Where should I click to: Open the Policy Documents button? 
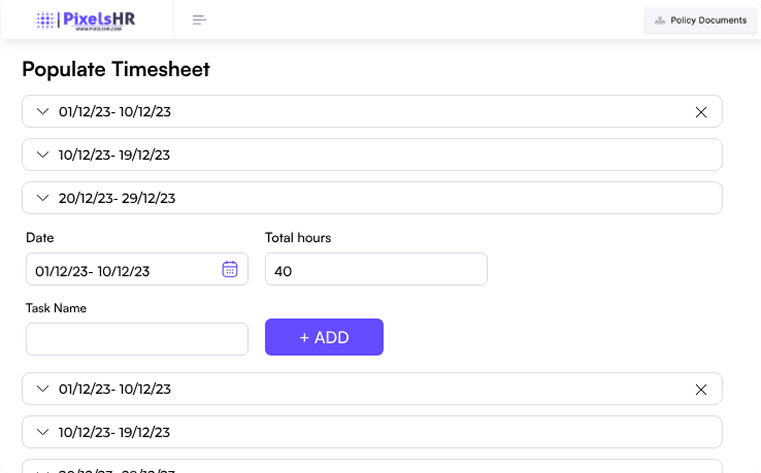(700, 20)
